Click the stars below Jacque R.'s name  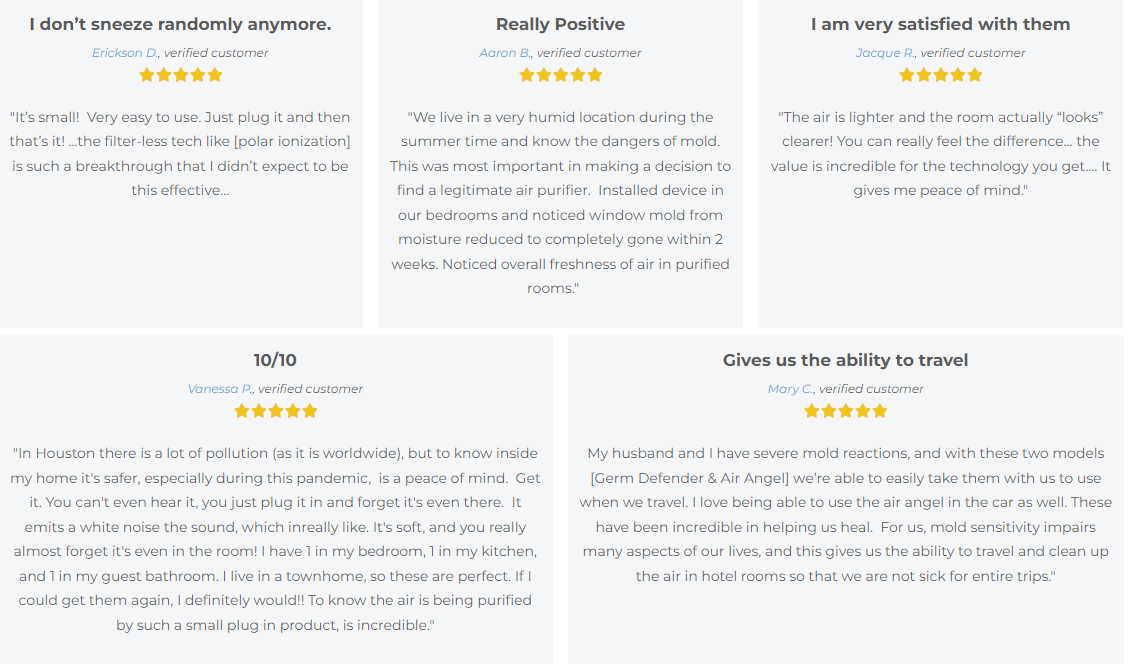(940, 75)
